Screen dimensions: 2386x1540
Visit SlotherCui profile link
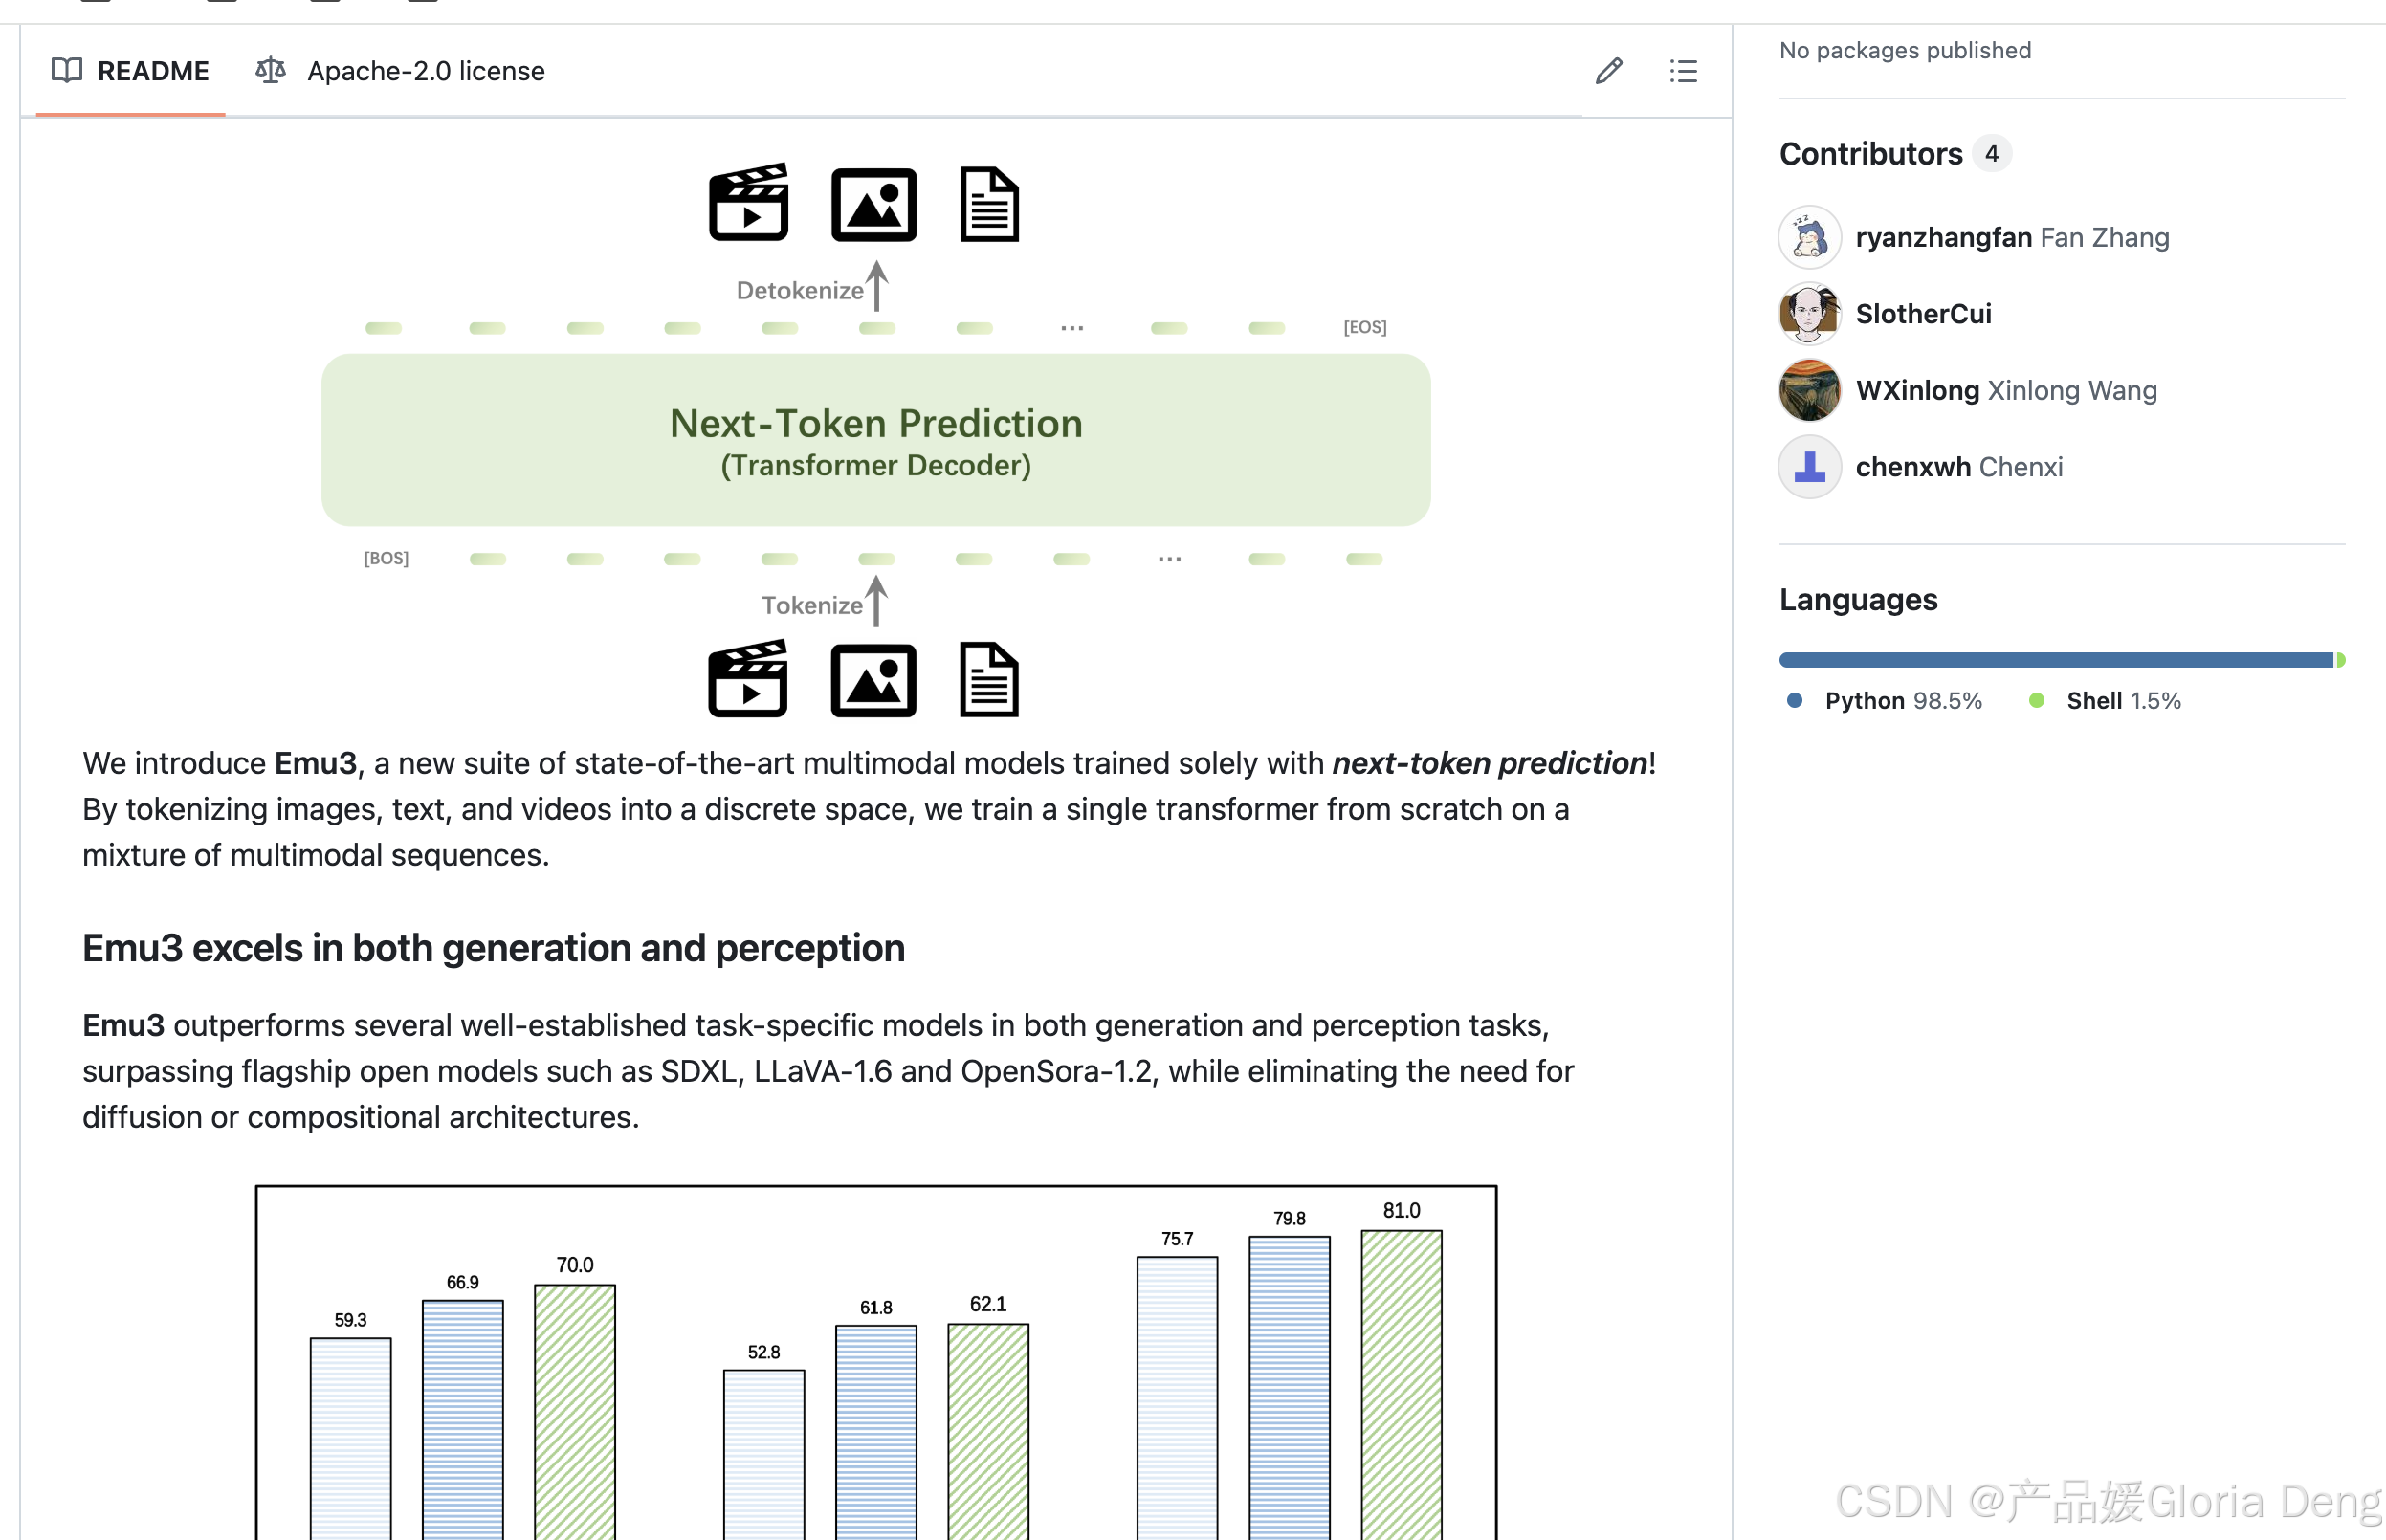[1923, 314]
